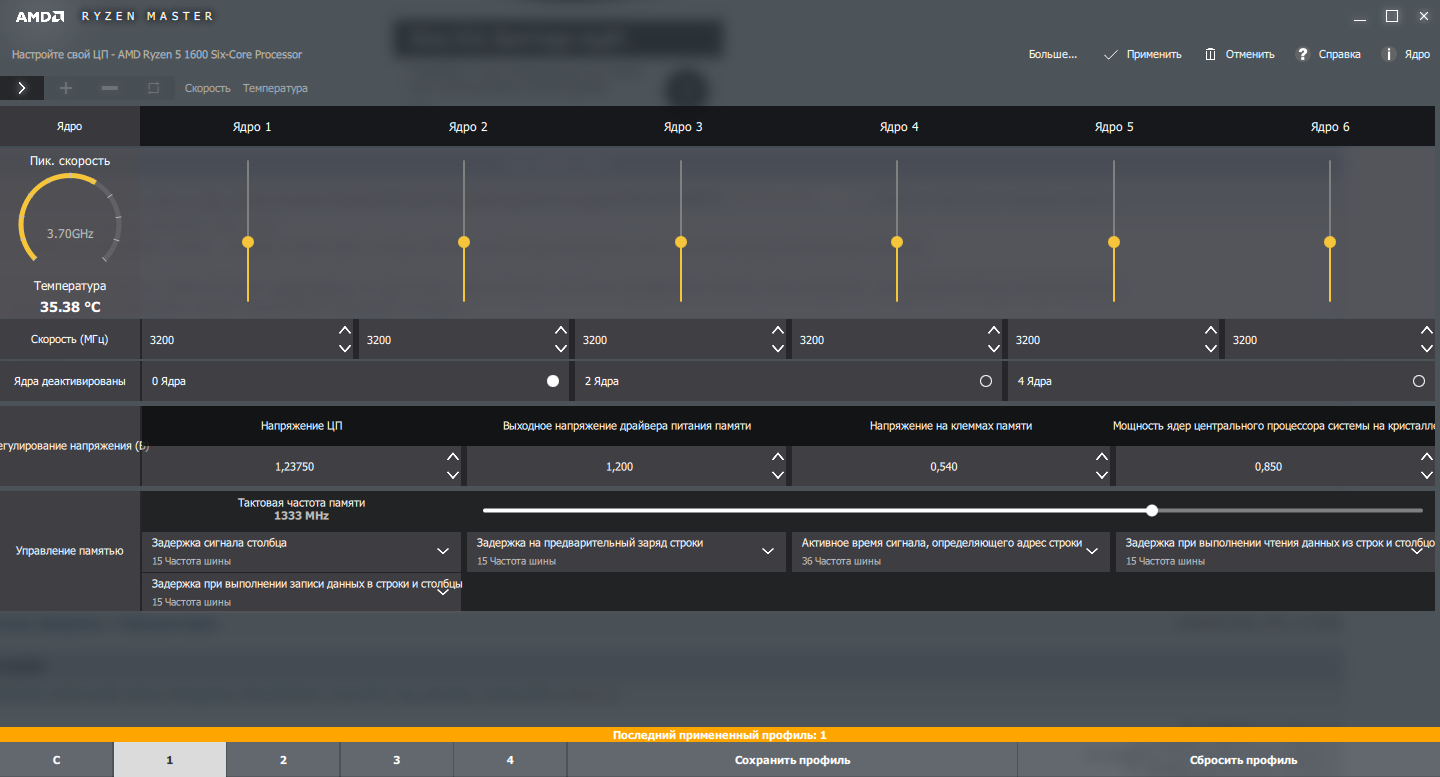
Task: Open the Больше... menu
Action: click(x=1053, y=54)
